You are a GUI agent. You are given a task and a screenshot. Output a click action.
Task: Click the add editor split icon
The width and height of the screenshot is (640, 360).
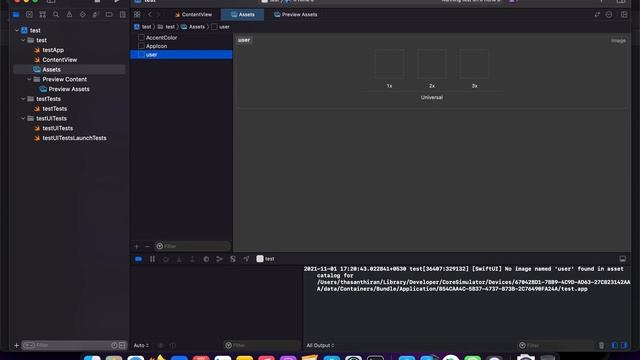[624, 15]
